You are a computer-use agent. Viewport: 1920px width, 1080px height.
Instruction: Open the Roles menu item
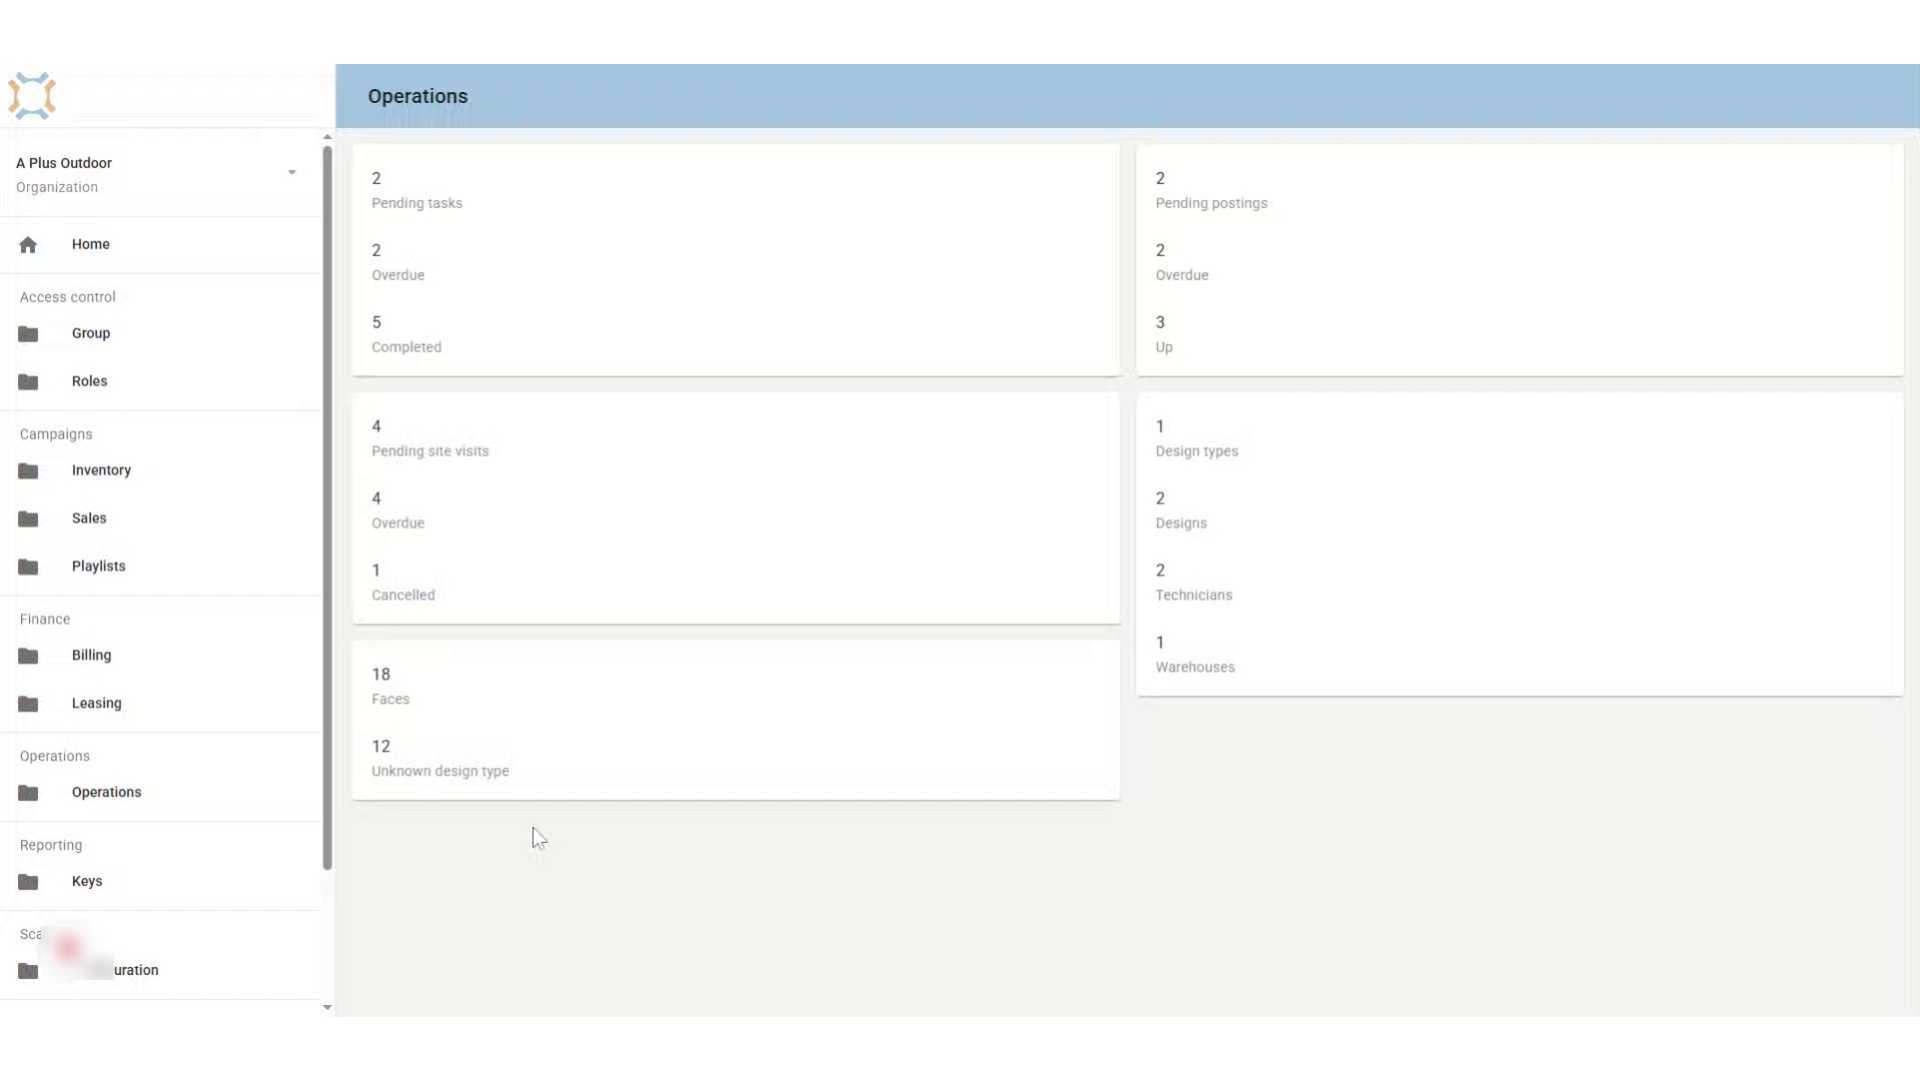click(x=89, y=381)
